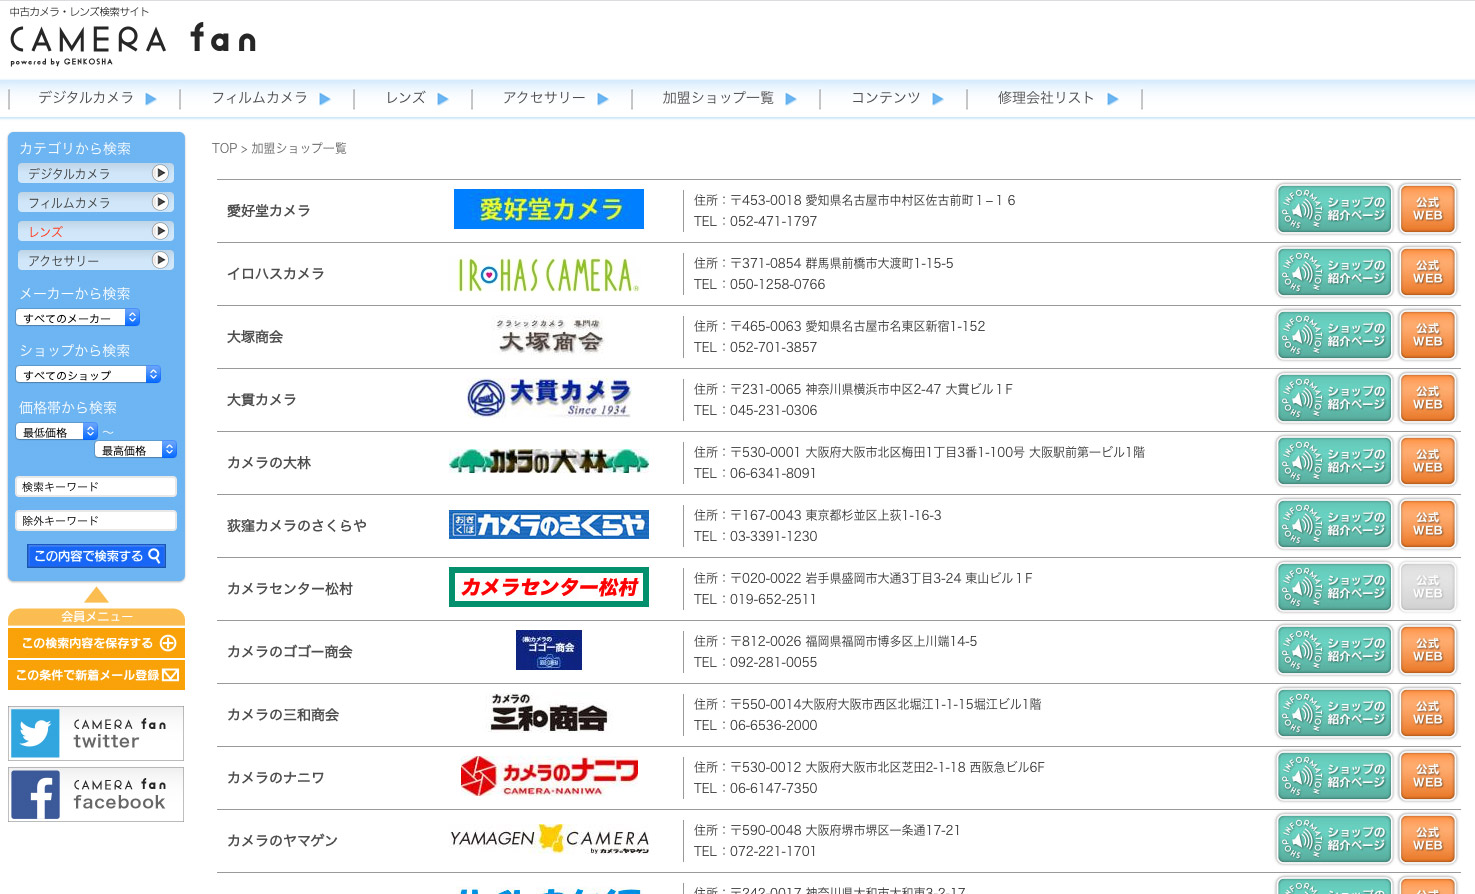
Task: Click the 大塚商会 logo image
Action: coord(549,337)
